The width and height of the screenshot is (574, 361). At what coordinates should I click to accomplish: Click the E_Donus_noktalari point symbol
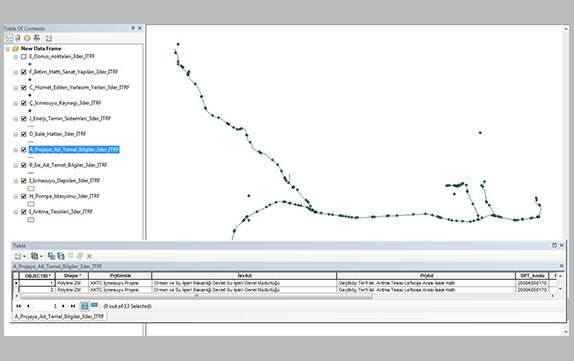pos(30,64)
